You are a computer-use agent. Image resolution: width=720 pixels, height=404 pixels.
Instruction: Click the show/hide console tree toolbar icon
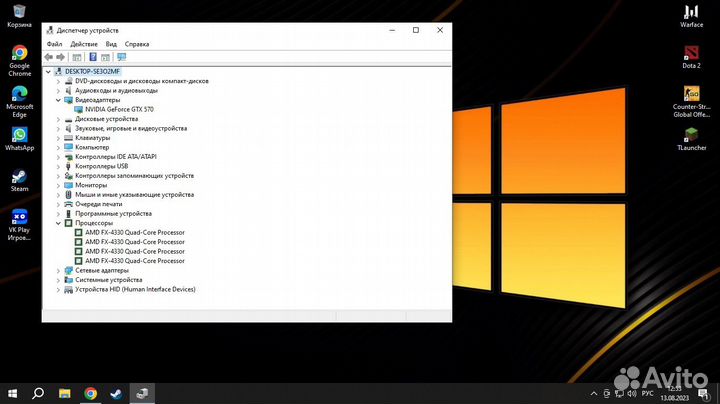point(77,57)
